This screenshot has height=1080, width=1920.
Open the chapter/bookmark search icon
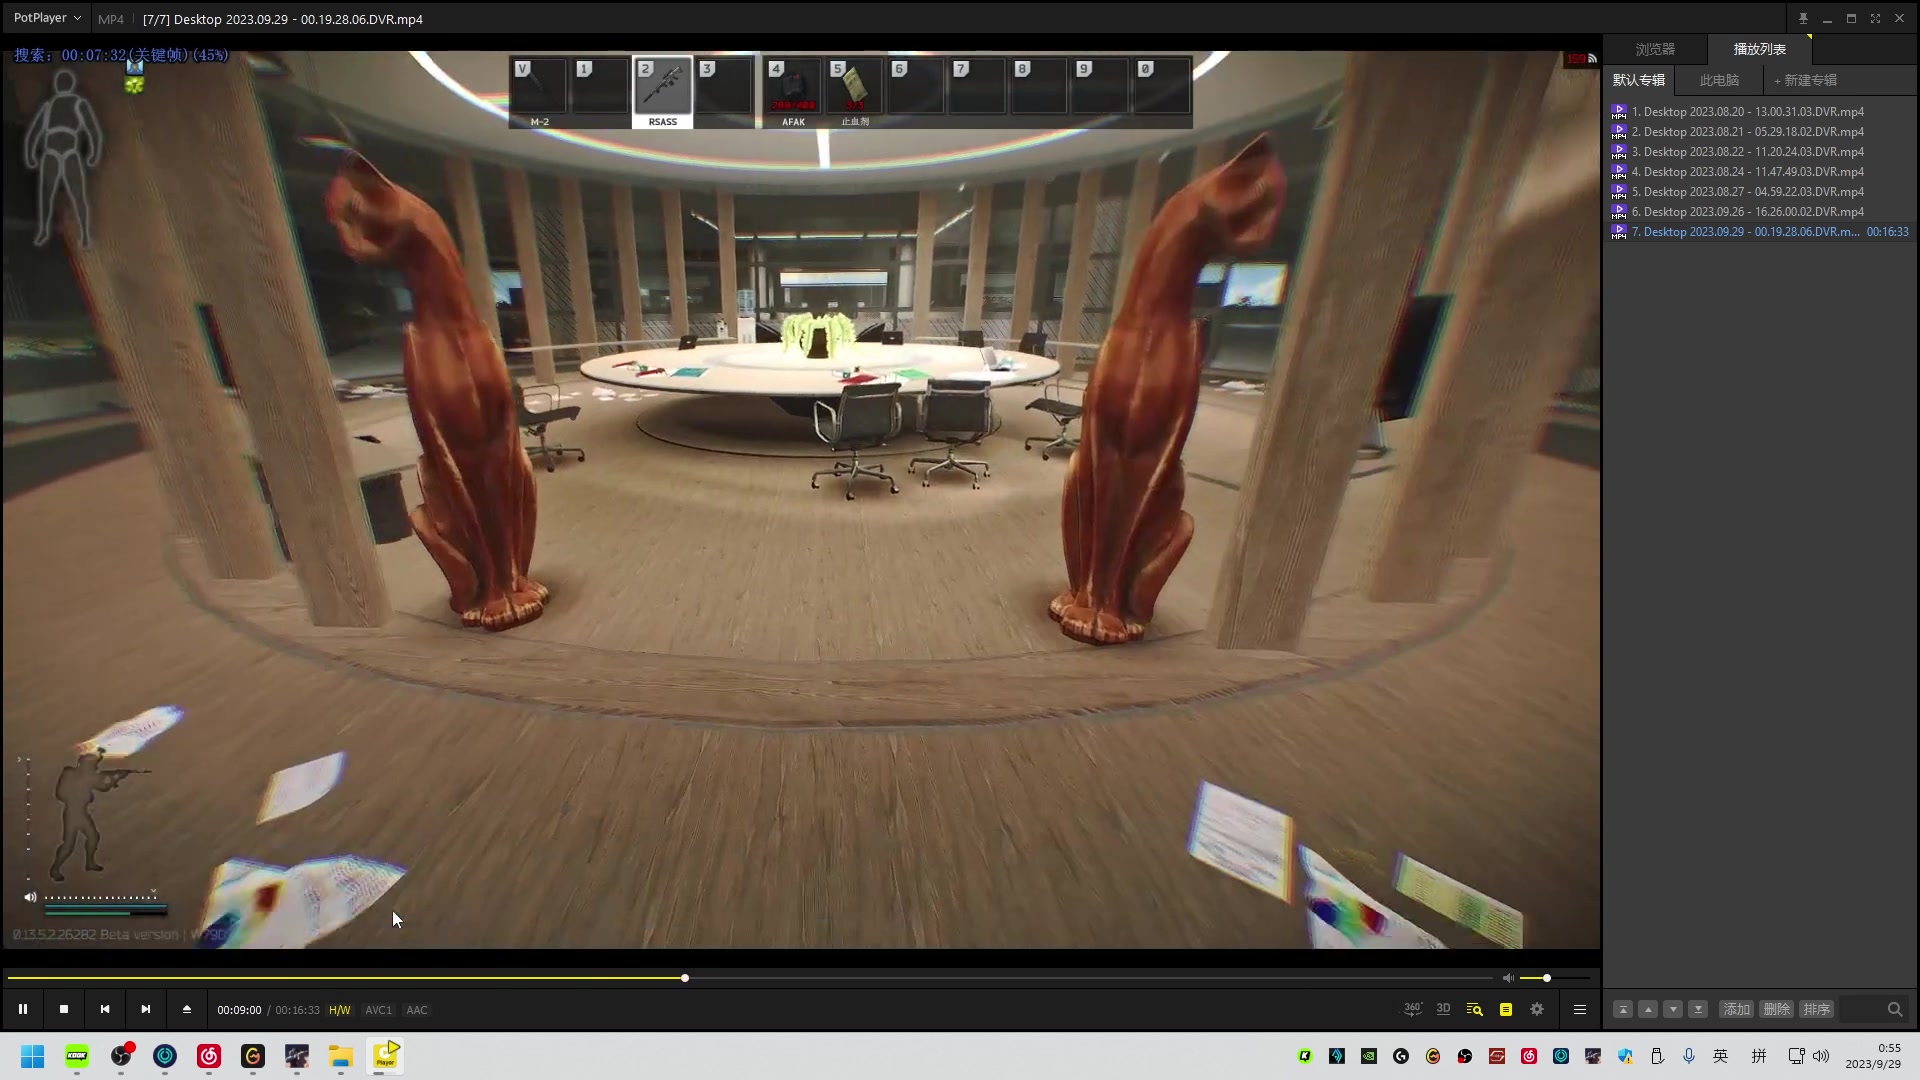(1474, 1009)
